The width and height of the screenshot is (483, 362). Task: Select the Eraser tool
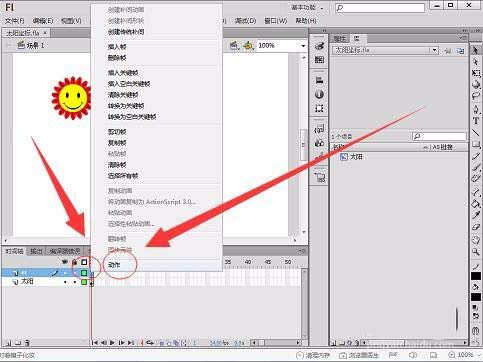pyautogui.click(x=476, y=227)
